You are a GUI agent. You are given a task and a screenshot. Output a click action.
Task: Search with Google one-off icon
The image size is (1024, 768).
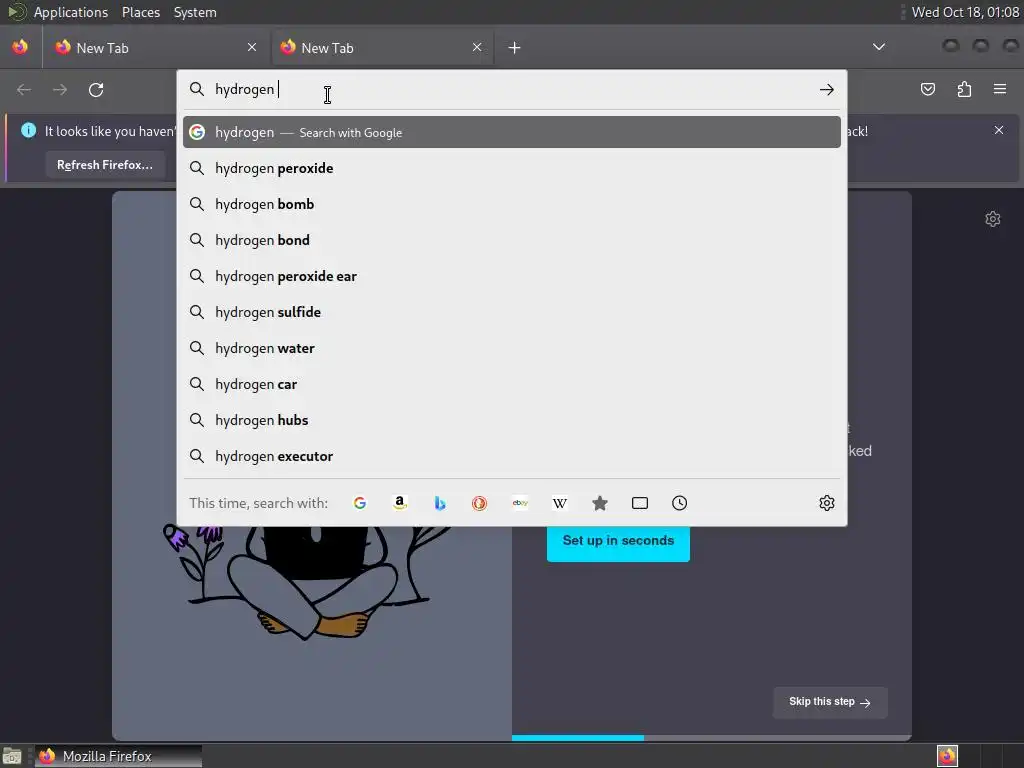pos(360,503)
